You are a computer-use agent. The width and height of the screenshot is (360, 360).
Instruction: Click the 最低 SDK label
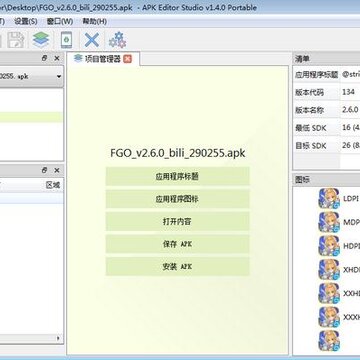pyautogui.click(x=311, y=128)
